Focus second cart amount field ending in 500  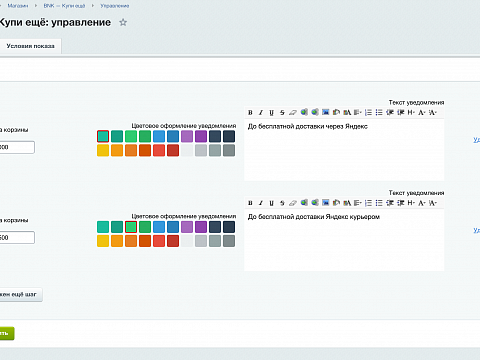[17, 238]
